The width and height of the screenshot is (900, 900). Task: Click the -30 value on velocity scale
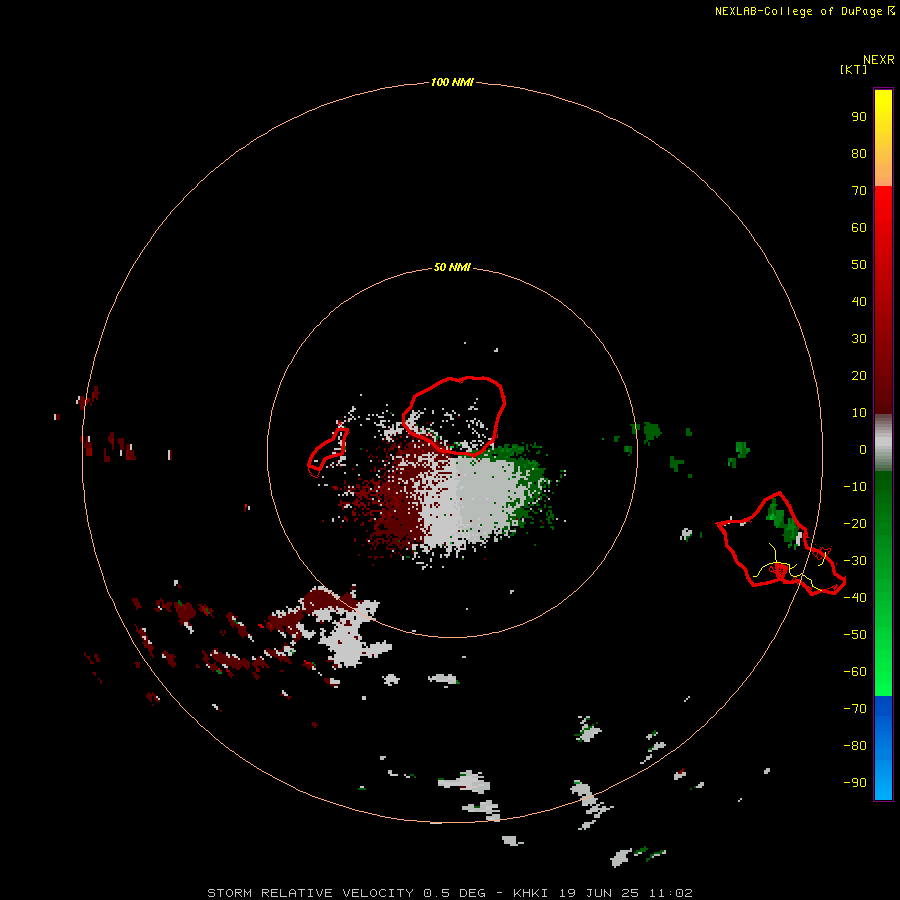click(x=855, y=561)
